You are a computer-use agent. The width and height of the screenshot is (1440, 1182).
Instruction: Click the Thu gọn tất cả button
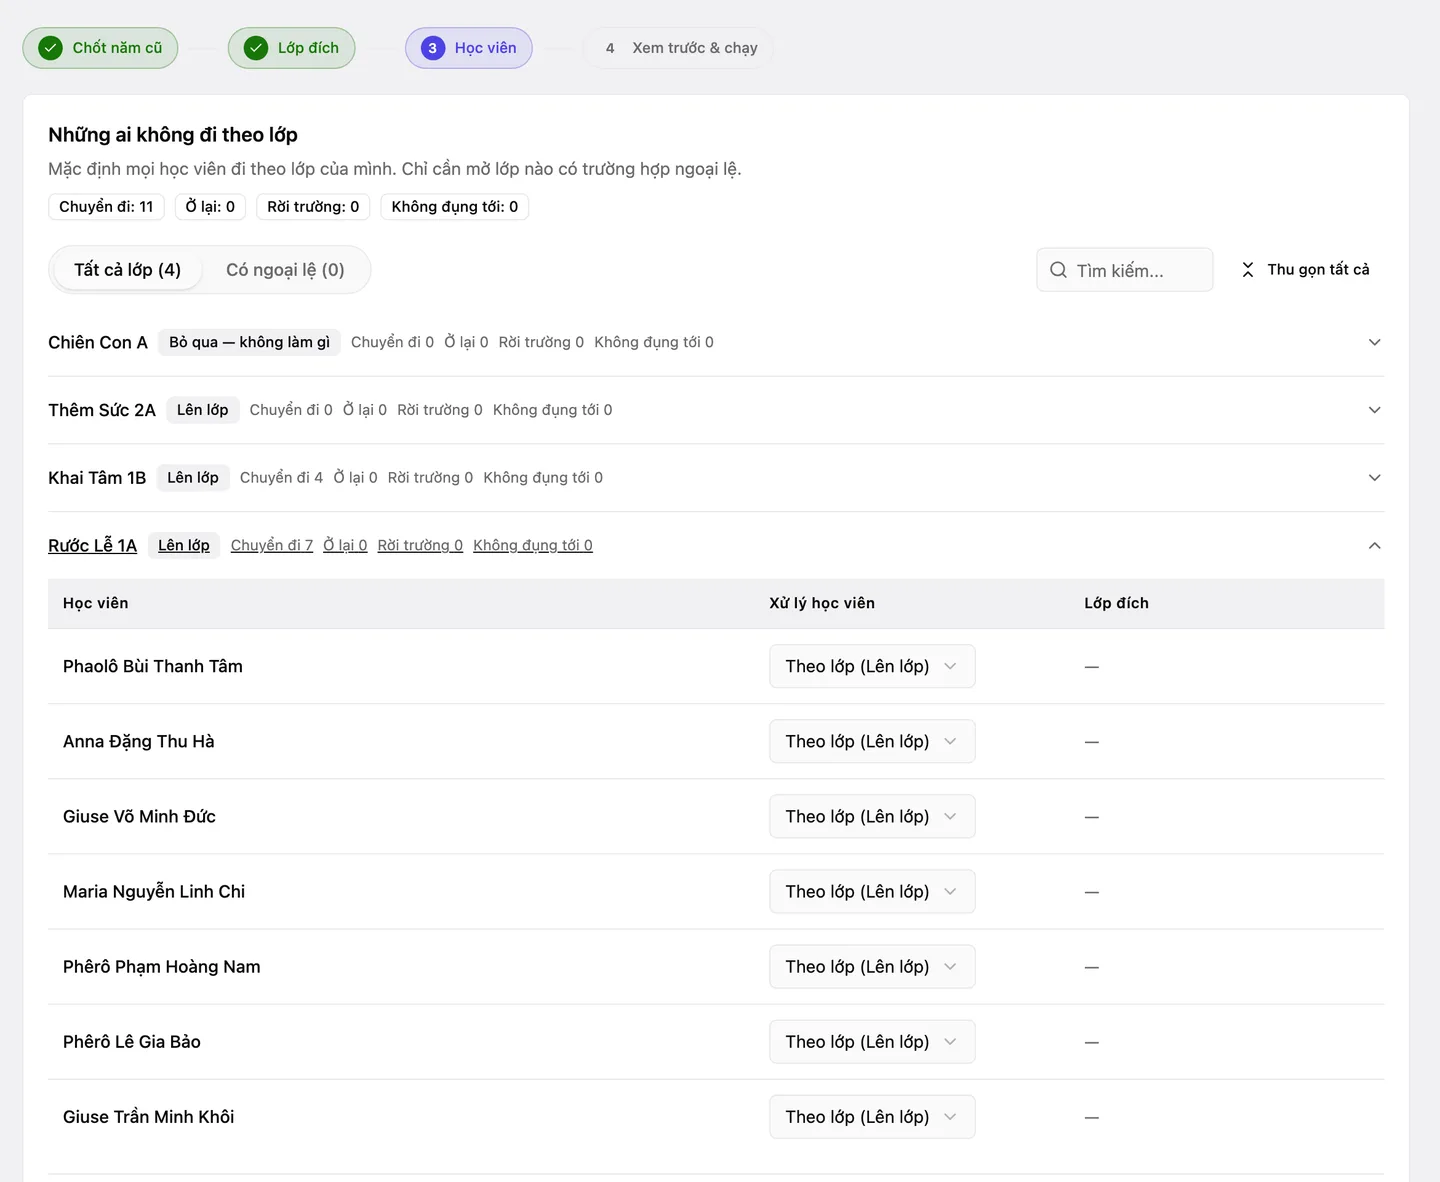[x=1305, y=270]
